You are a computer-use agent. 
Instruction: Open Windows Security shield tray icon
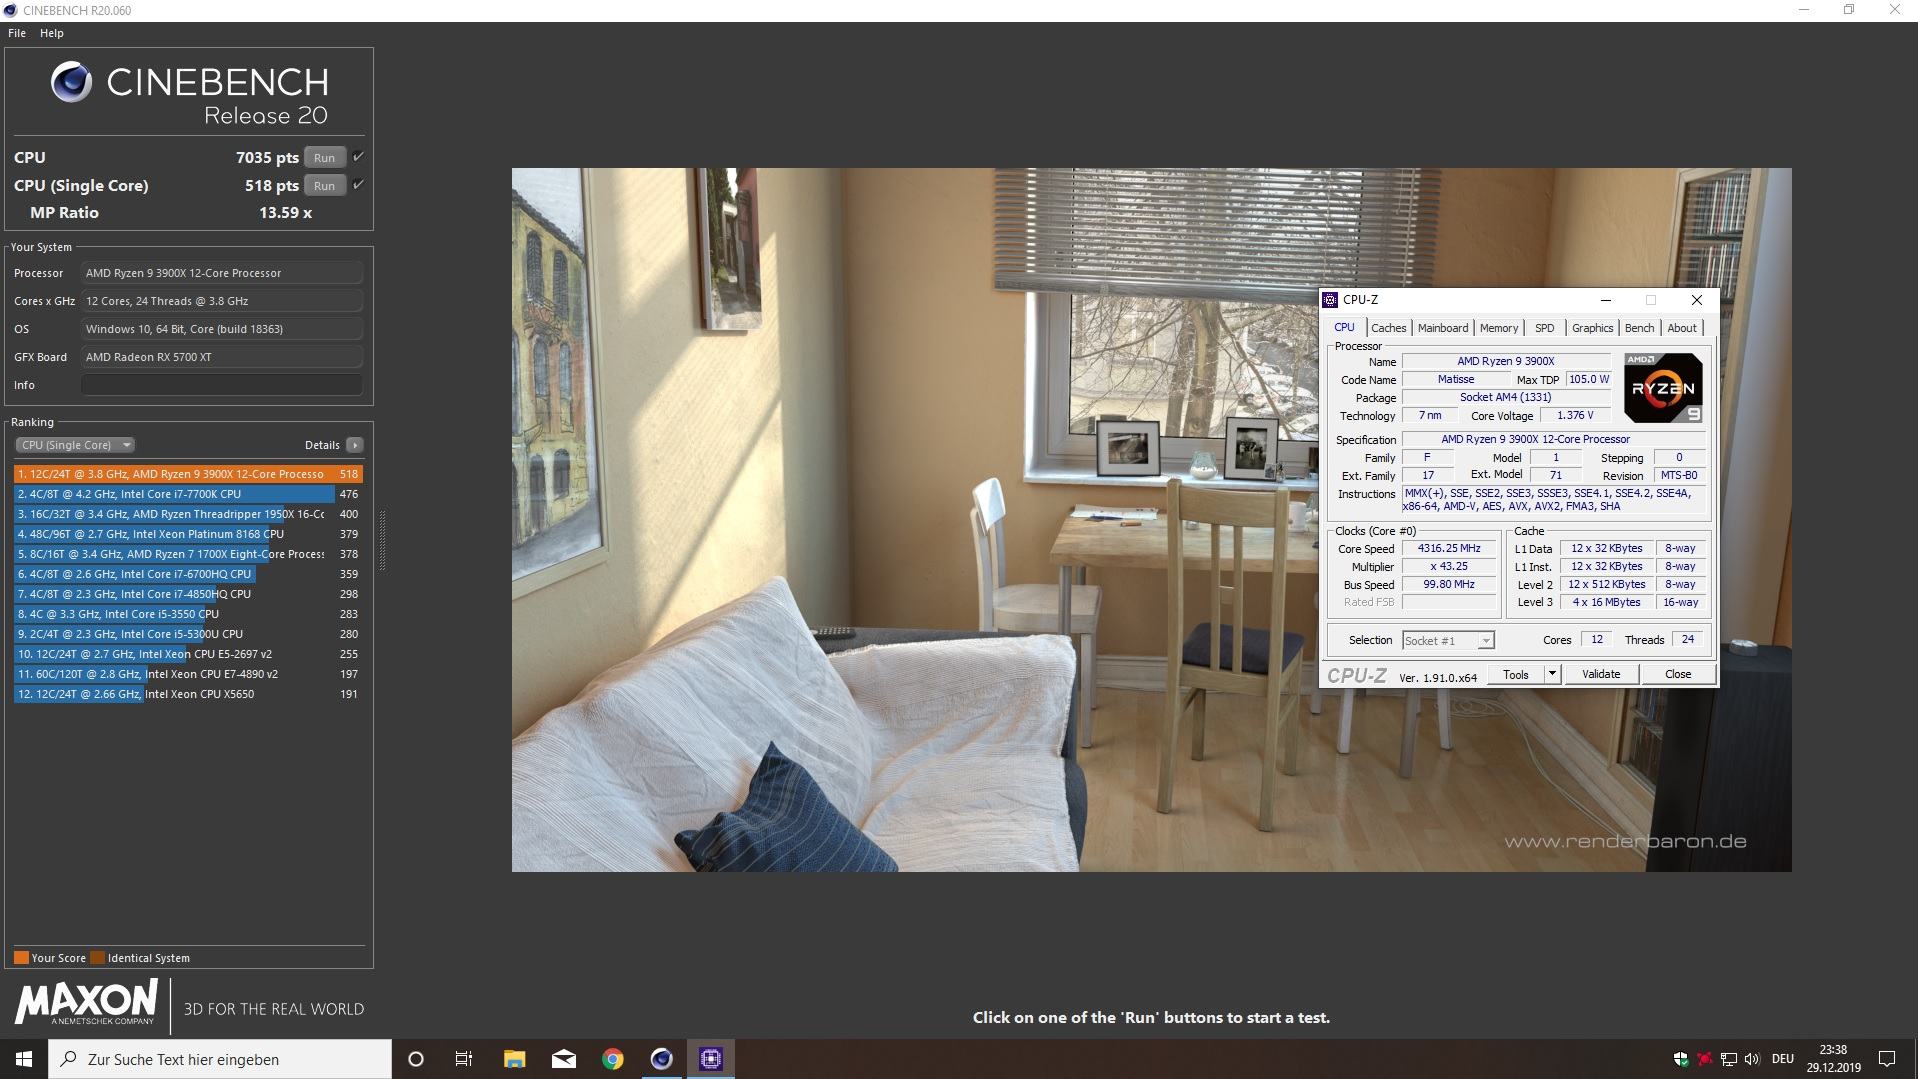tap(1681, 1059)
